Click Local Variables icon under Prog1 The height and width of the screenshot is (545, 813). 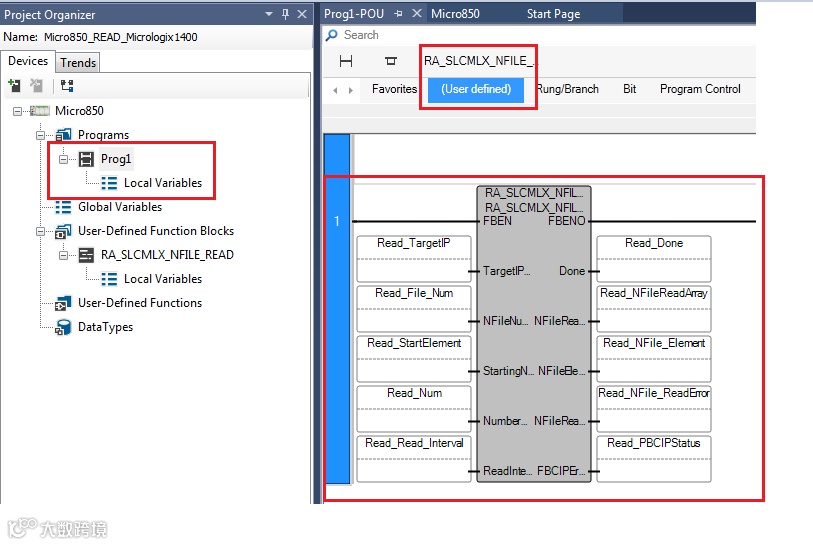tap(109, 183)
